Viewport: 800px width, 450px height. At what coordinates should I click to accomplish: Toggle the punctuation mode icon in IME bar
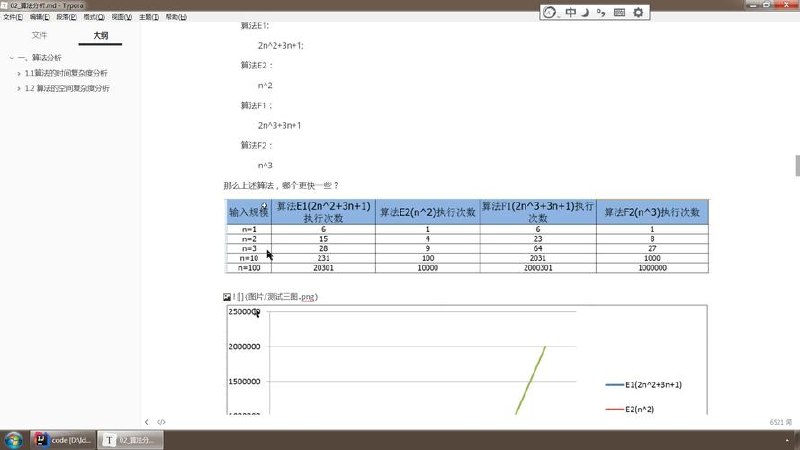(602, 12)
